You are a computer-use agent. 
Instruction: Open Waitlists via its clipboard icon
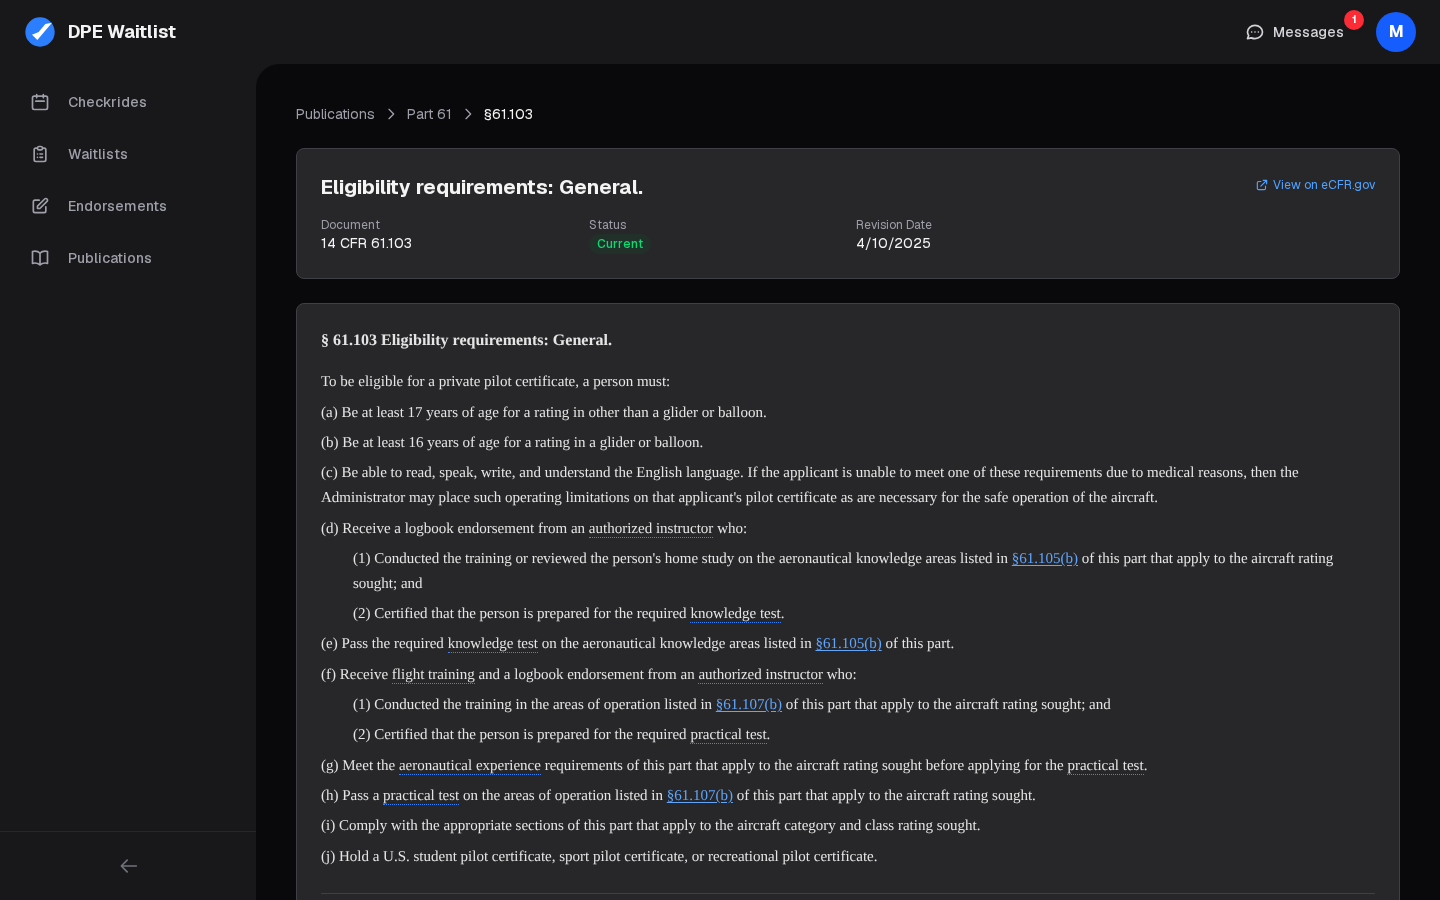click(40, 154)
